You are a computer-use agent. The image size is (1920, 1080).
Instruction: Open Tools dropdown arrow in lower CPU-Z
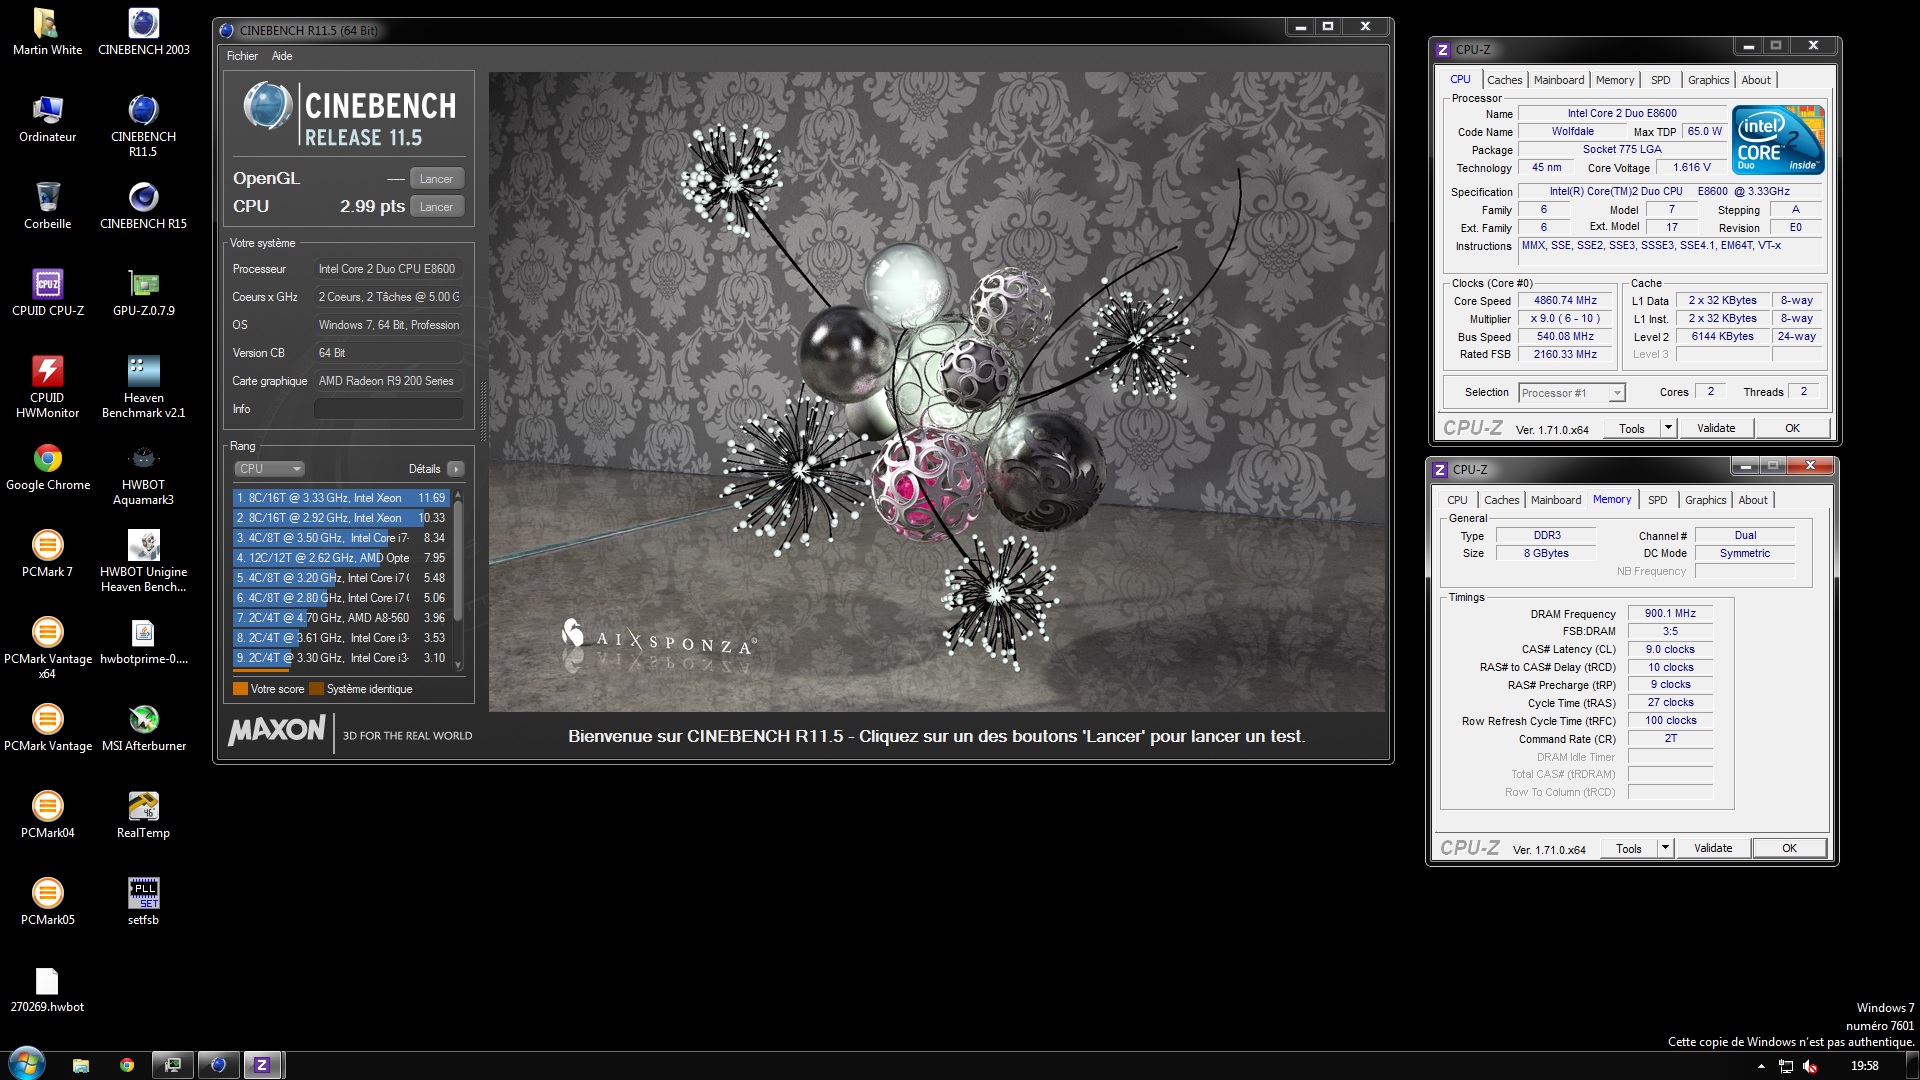(1664, 849)
